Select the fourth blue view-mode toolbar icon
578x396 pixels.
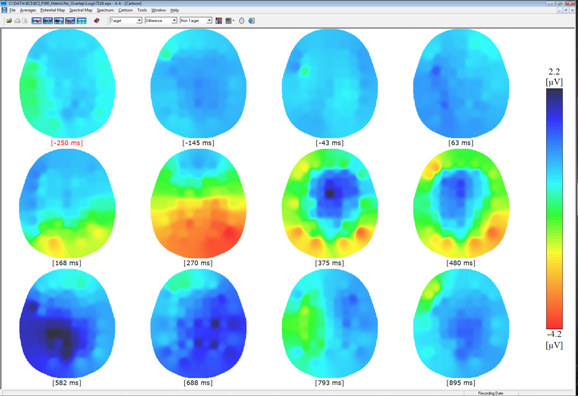click(x=70, y=21)
